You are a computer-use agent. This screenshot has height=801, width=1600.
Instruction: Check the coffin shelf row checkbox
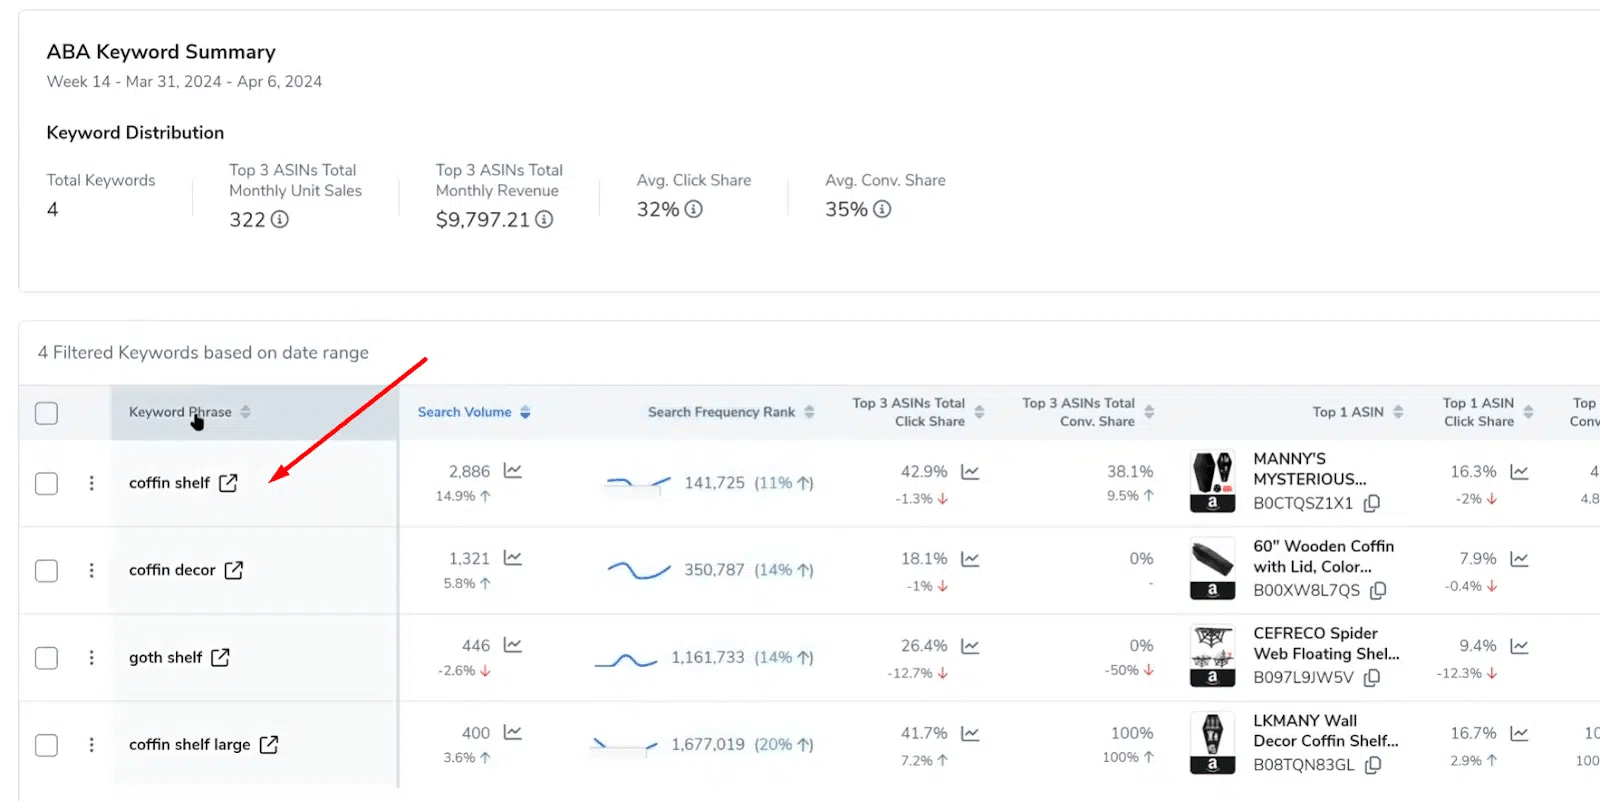pos(47,483)
